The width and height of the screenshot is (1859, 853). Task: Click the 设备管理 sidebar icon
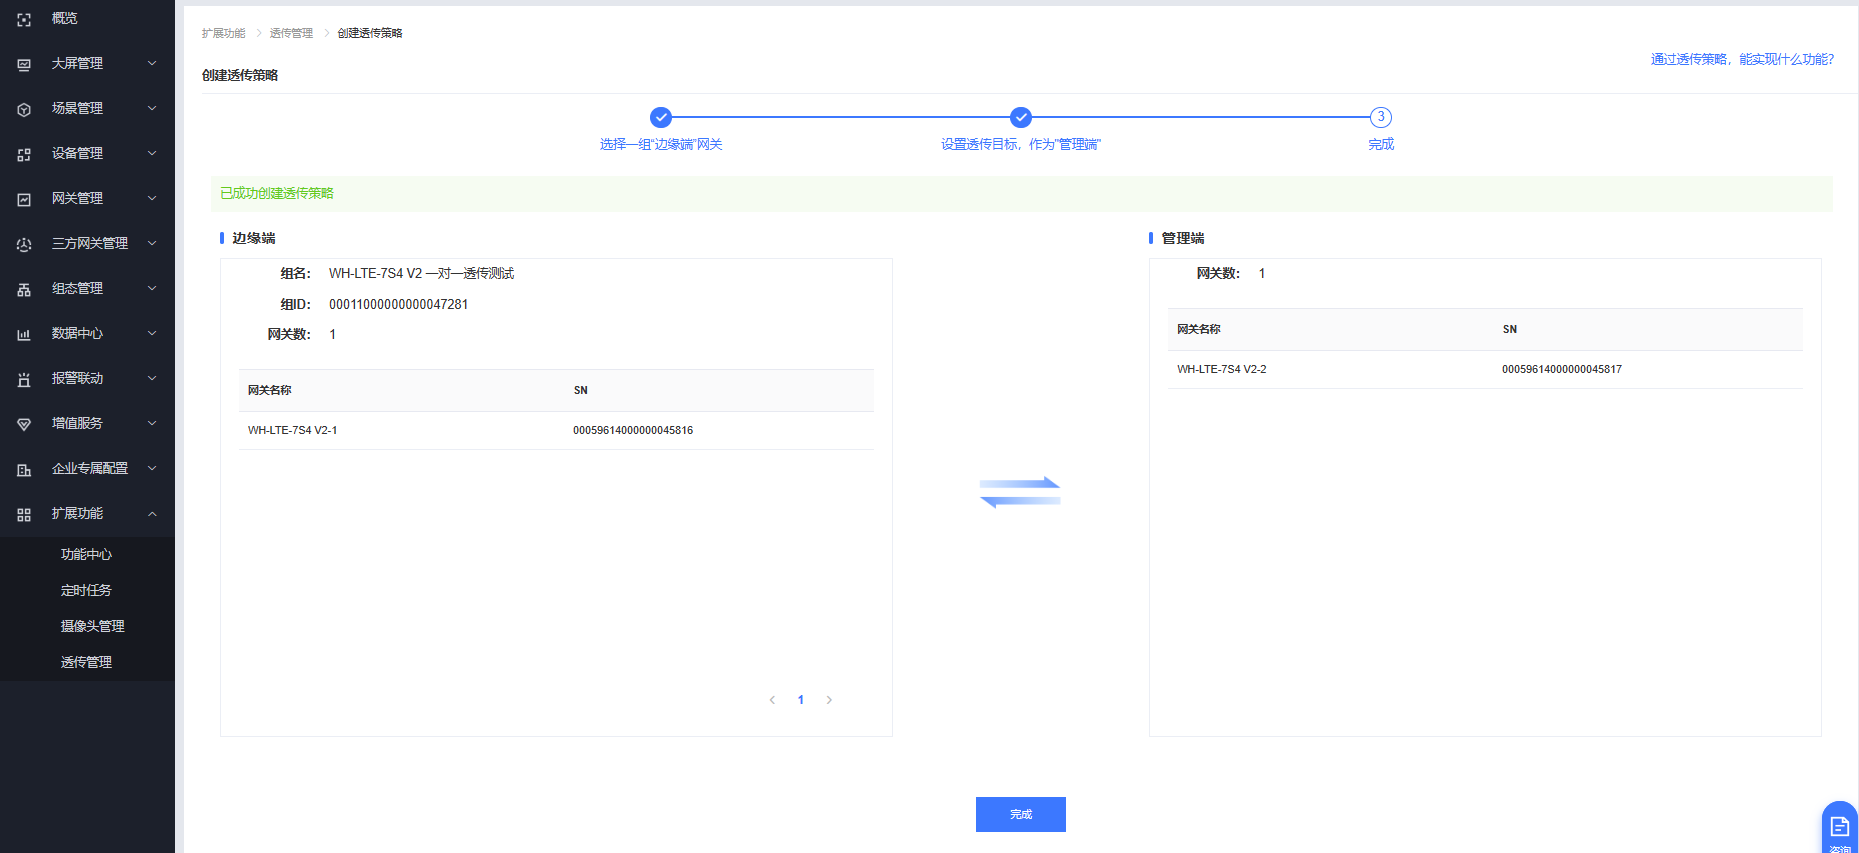[24, 154]
